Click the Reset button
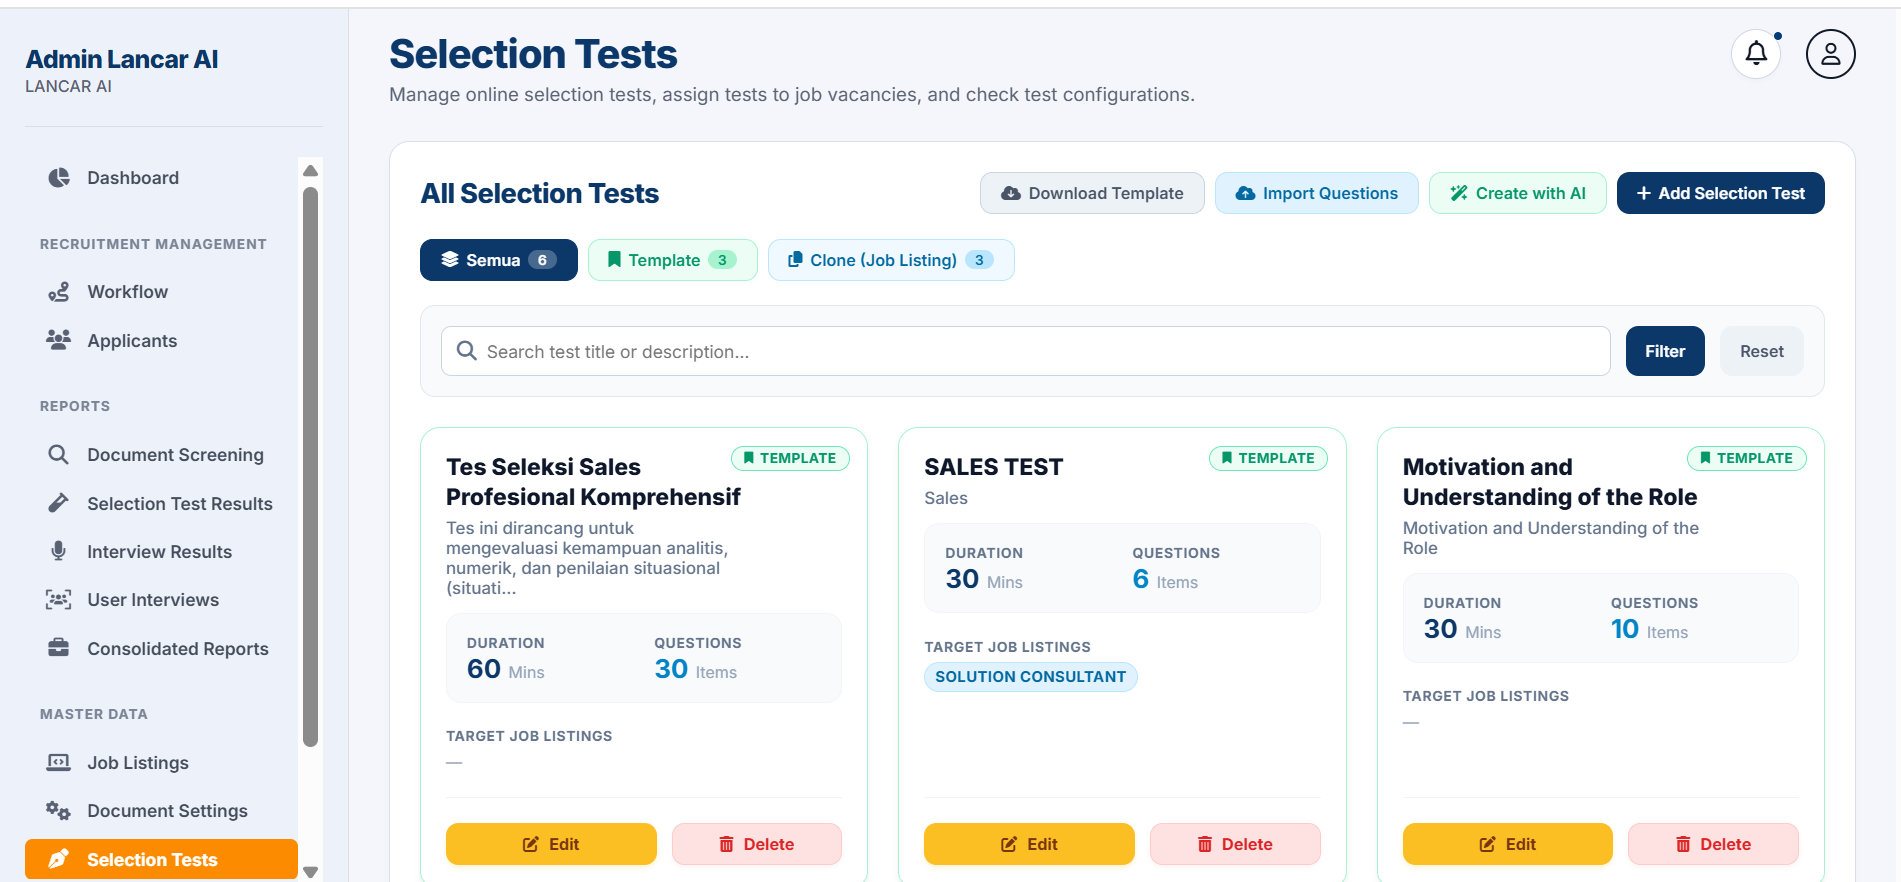Viewport: 1901px width, 882px height. click(1762, 351)
